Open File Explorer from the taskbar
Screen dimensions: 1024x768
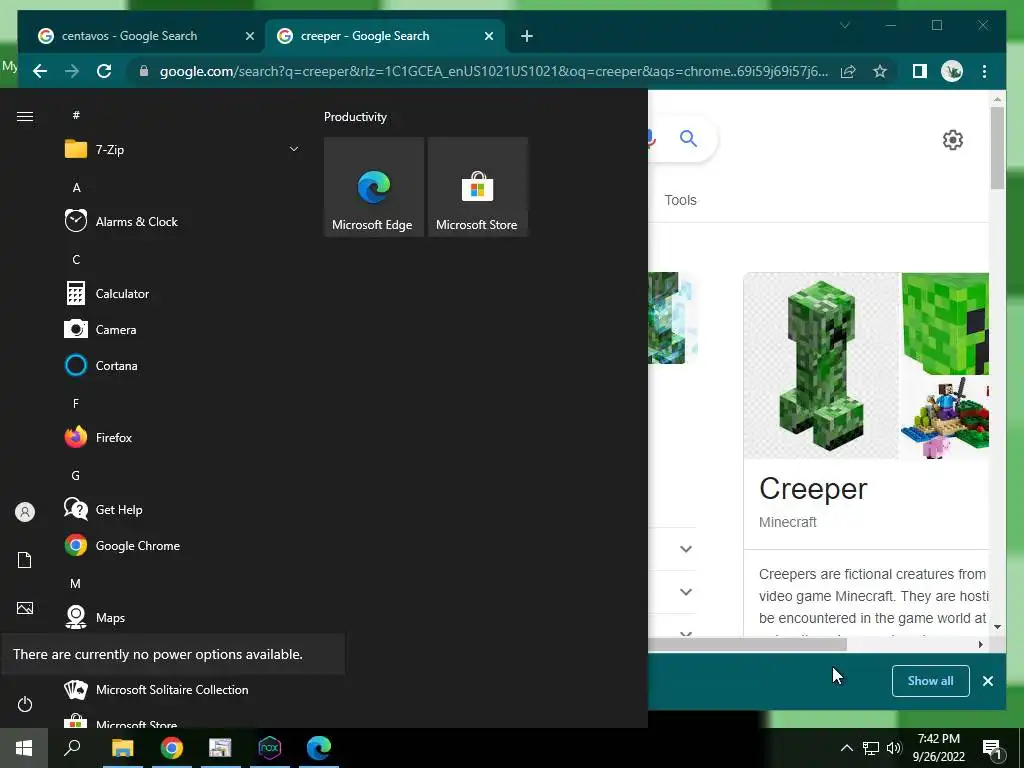coord(122,748)
